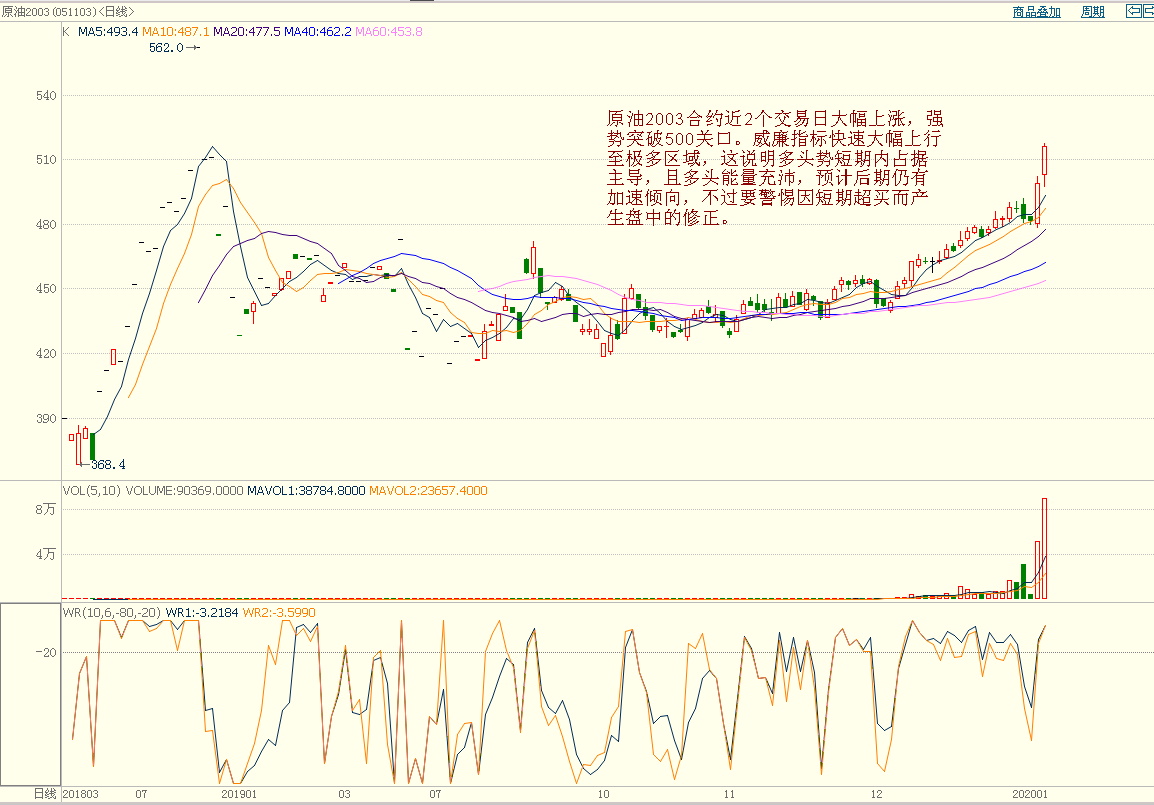Click the 日线 label at bottom left

[x=45, y=794]
